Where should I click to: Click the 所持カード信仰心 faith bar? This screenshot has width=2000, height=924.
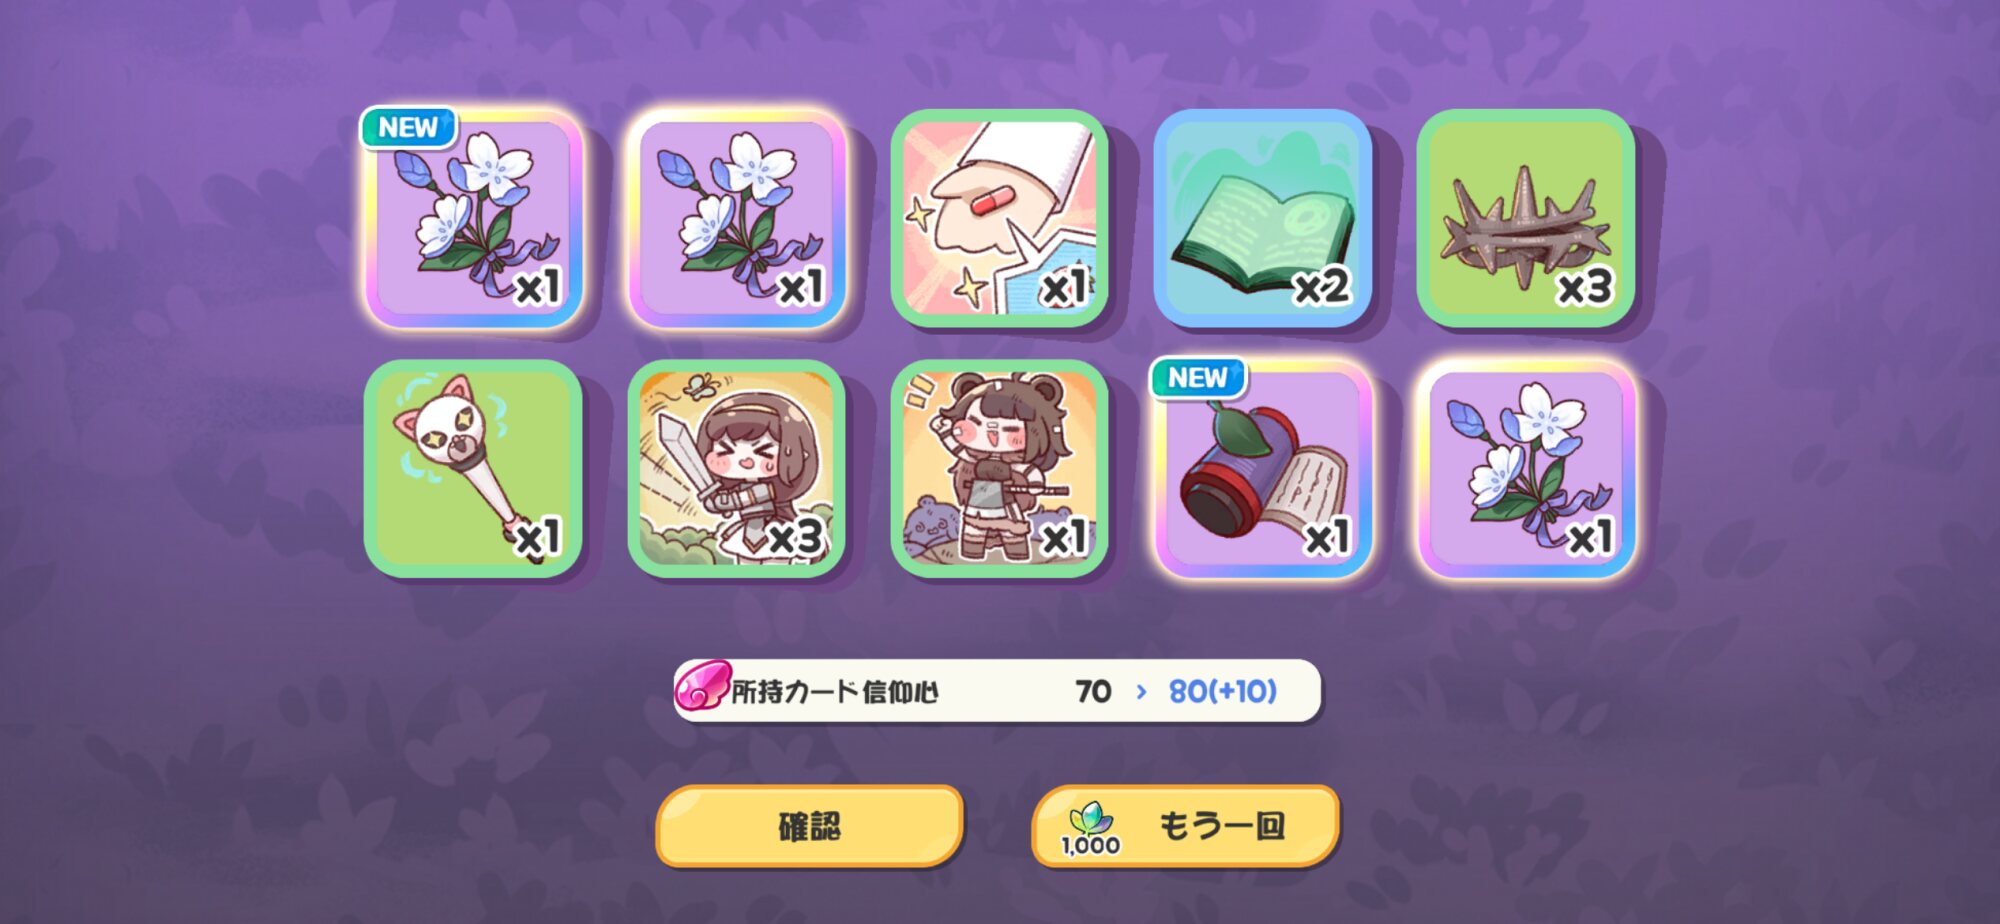tap(998, 690)
